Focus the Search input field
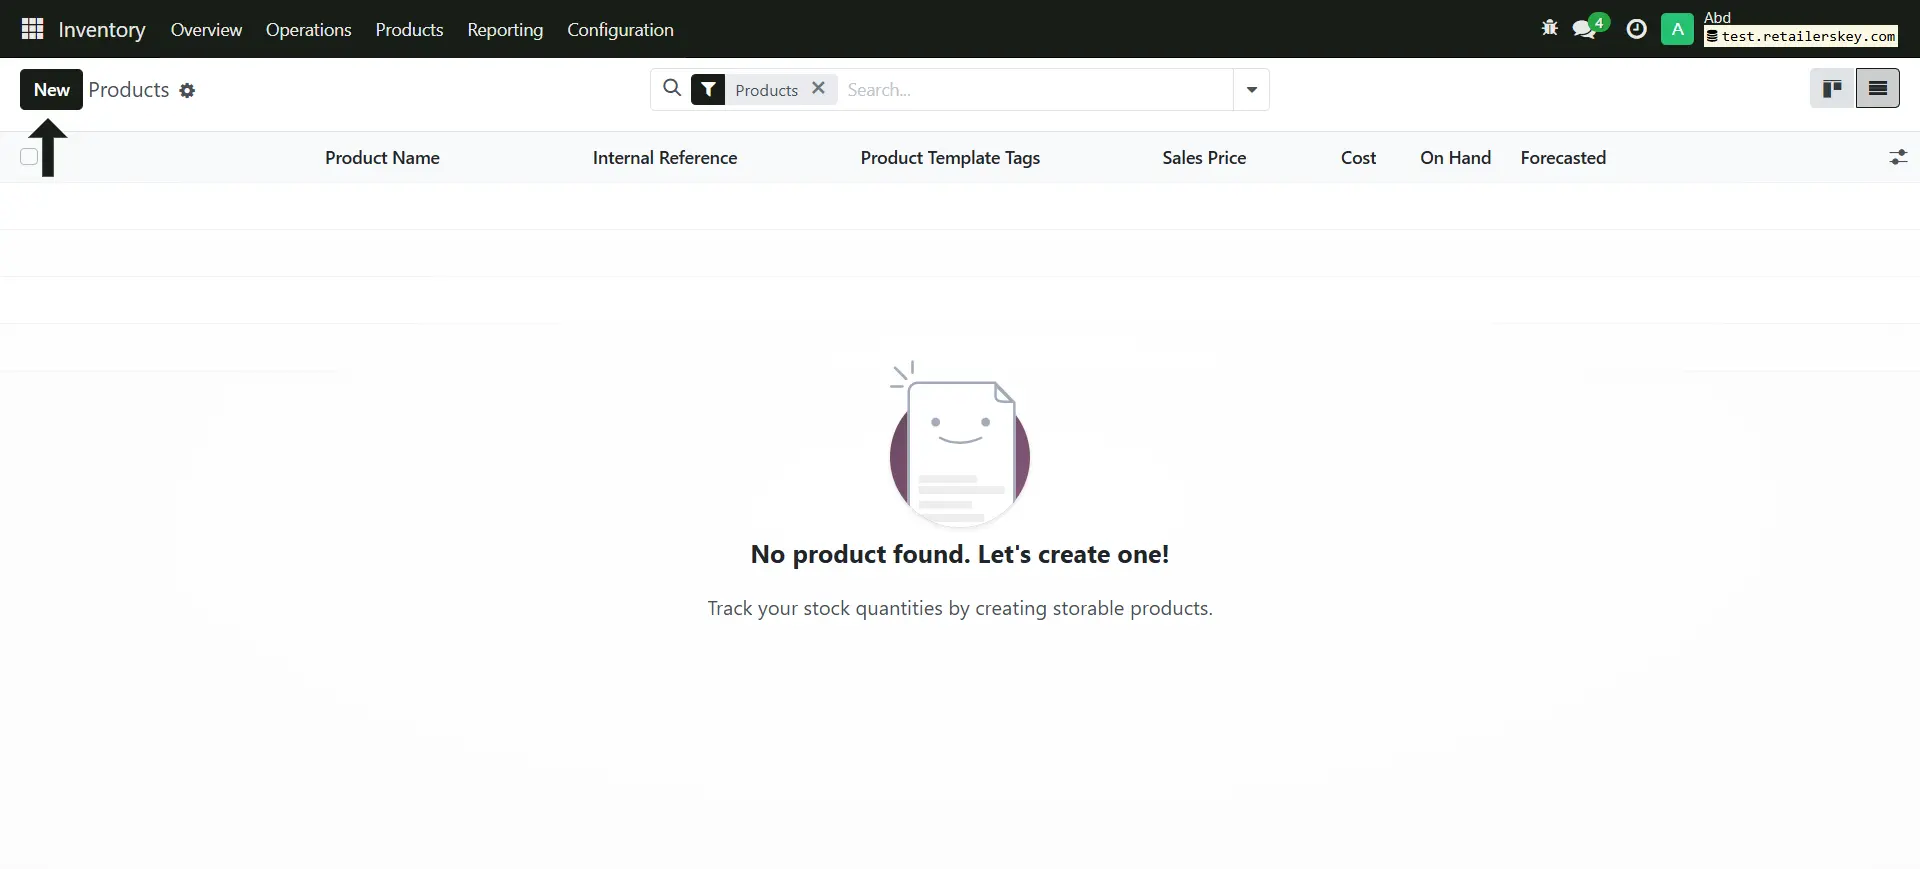Image resolution: width=1920 pixels, height=869 pixels. click(x=1035, y=90)
